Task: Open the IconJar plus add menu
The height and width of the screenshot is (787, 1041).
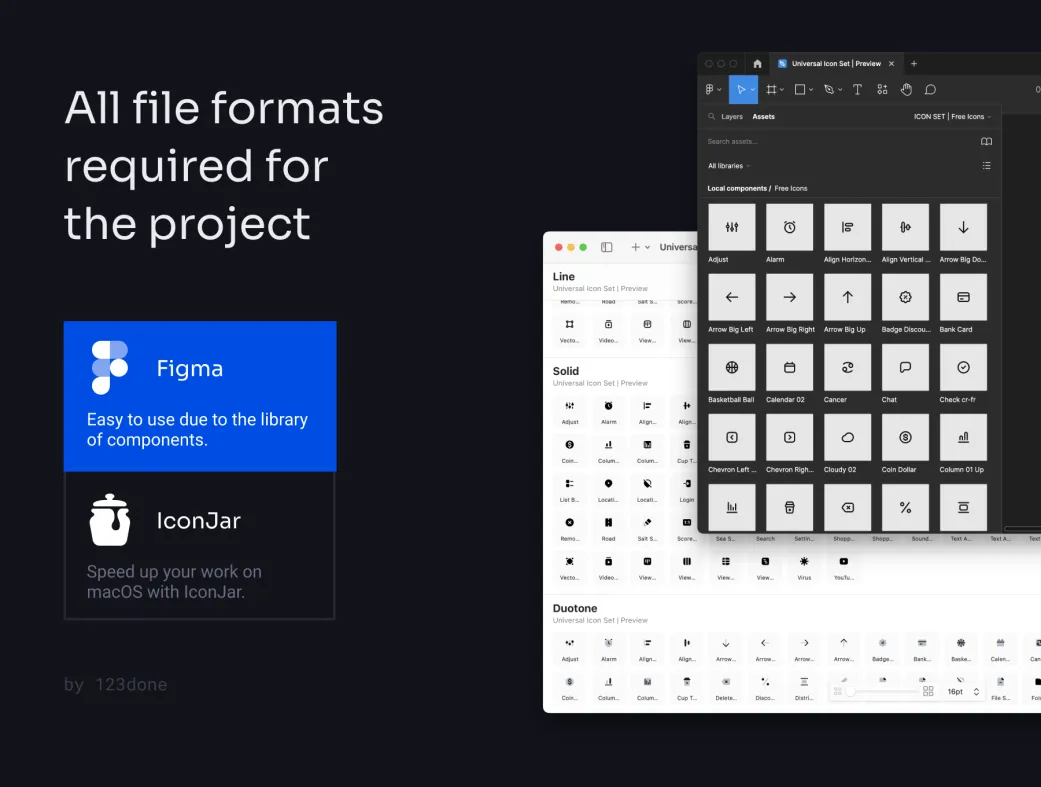Action: point(640,247)
